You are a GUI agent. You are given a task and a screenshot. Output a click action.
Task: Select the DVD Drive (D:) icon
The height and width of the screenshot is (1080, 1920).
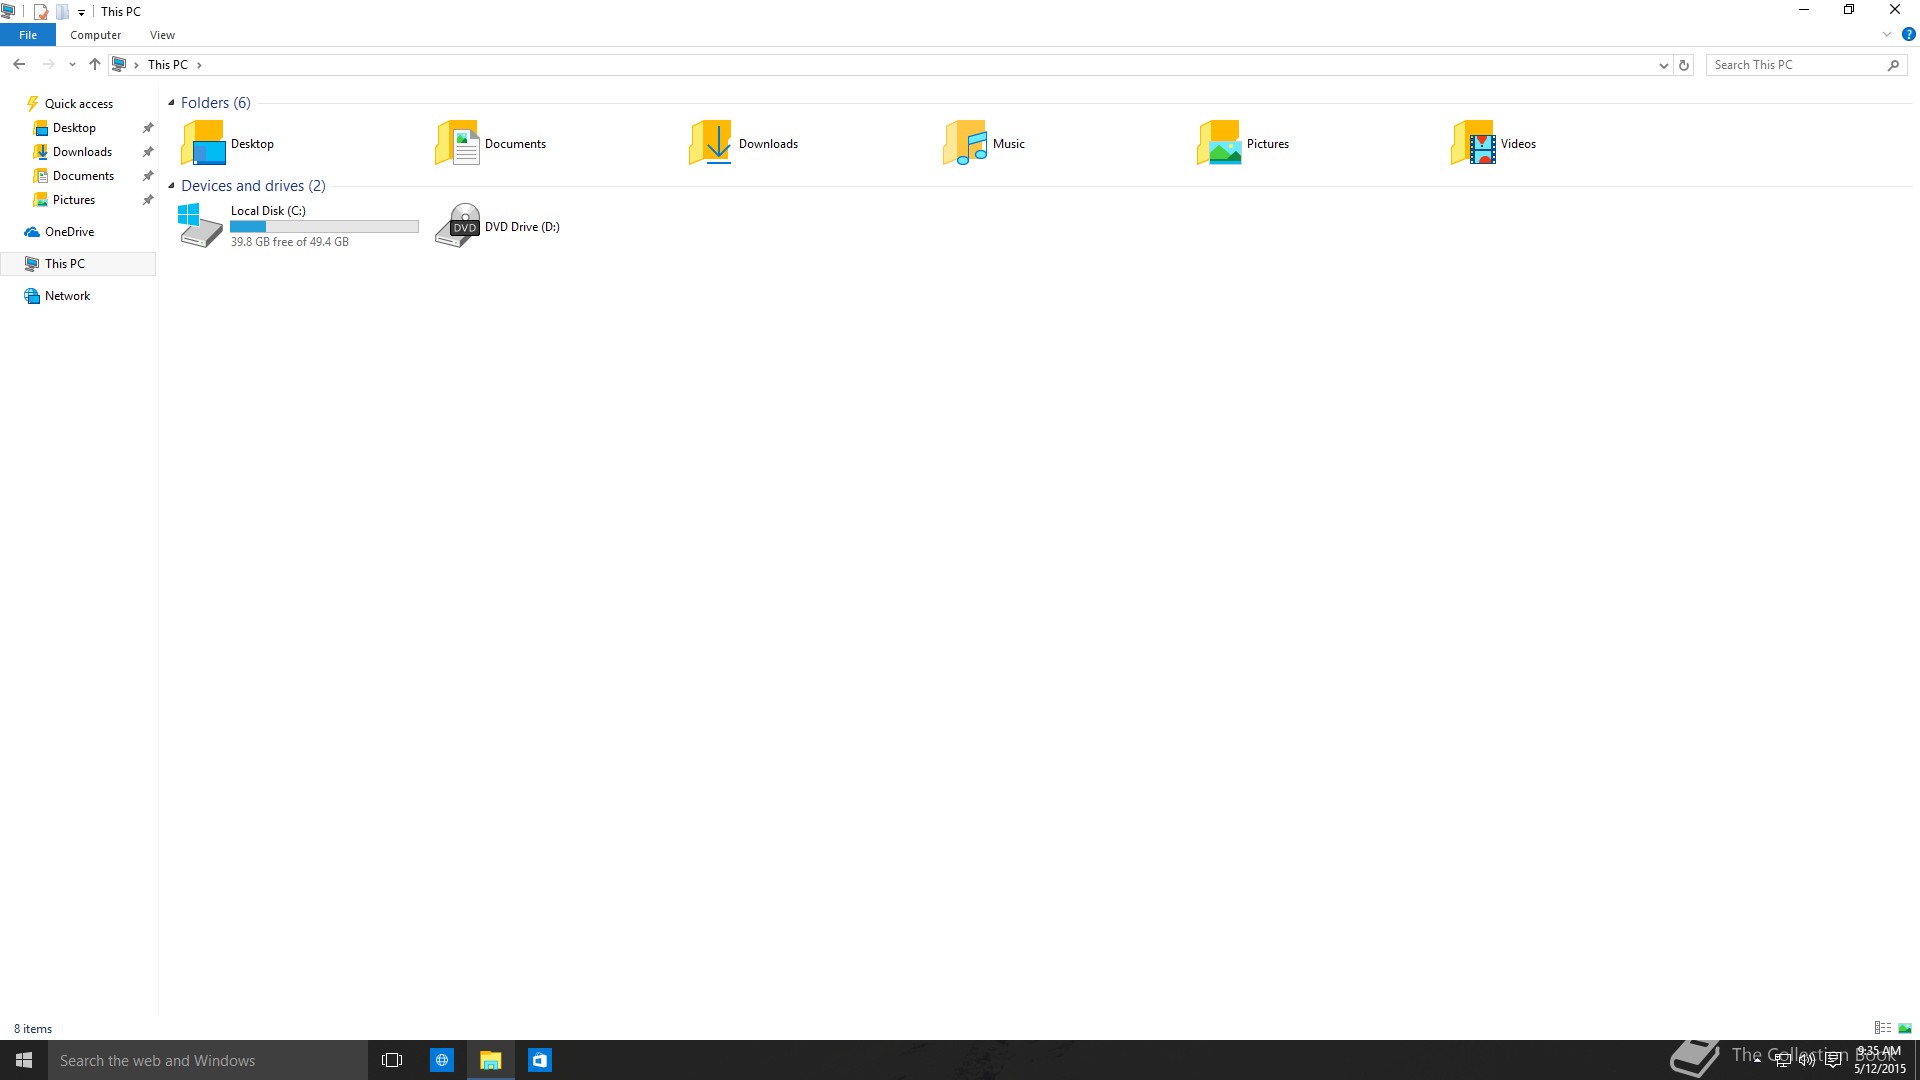(457, 225)
